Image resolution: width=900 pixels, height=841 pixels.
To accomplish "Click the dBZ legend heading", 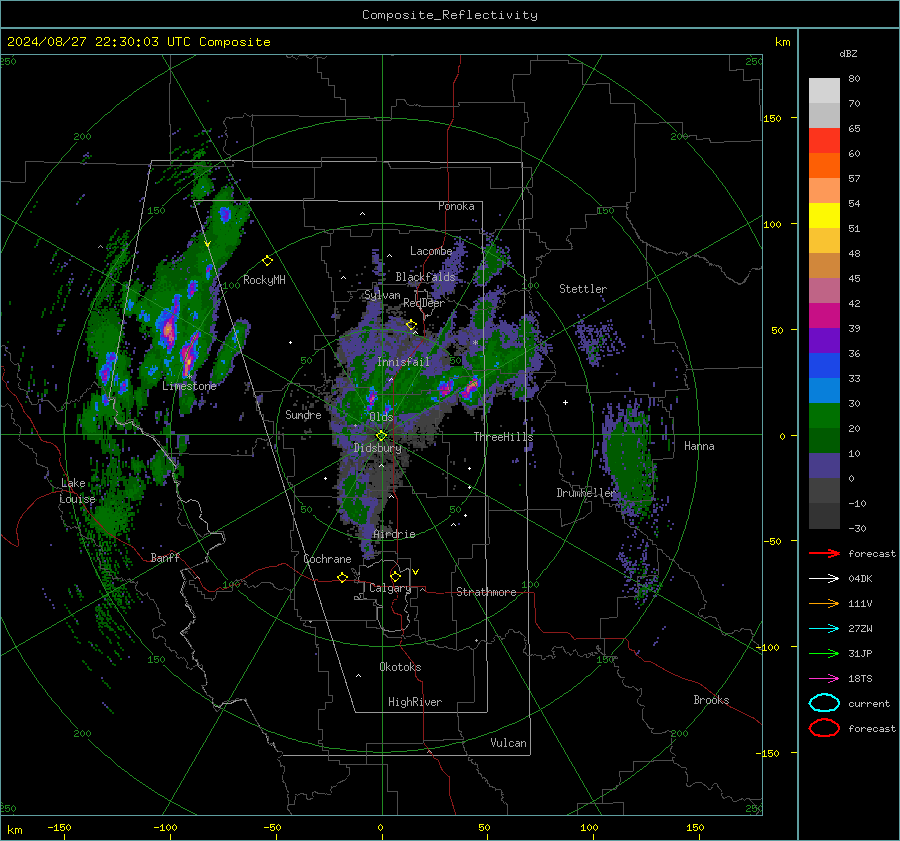I will click(x=848, y=54).
